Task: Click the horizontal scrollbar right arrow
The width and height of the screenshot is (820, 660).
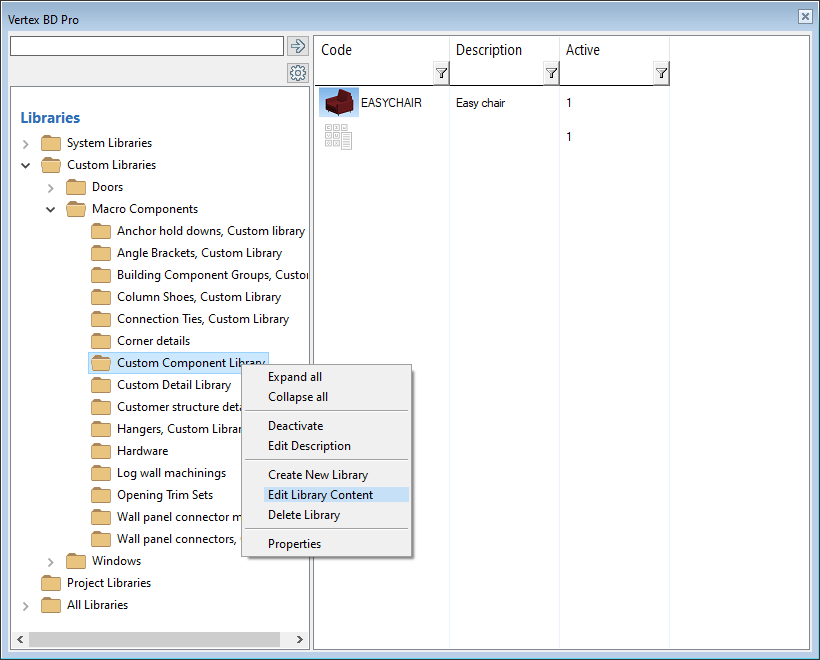Action: pyautogui.click(x=299, y=639)
